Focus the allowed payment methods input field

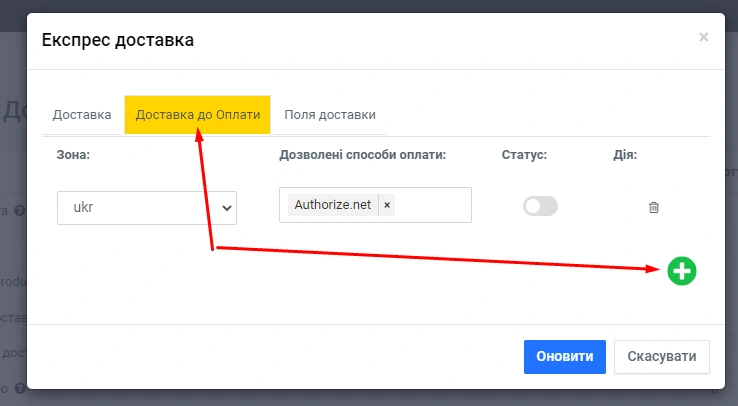[x=432, y=205]
